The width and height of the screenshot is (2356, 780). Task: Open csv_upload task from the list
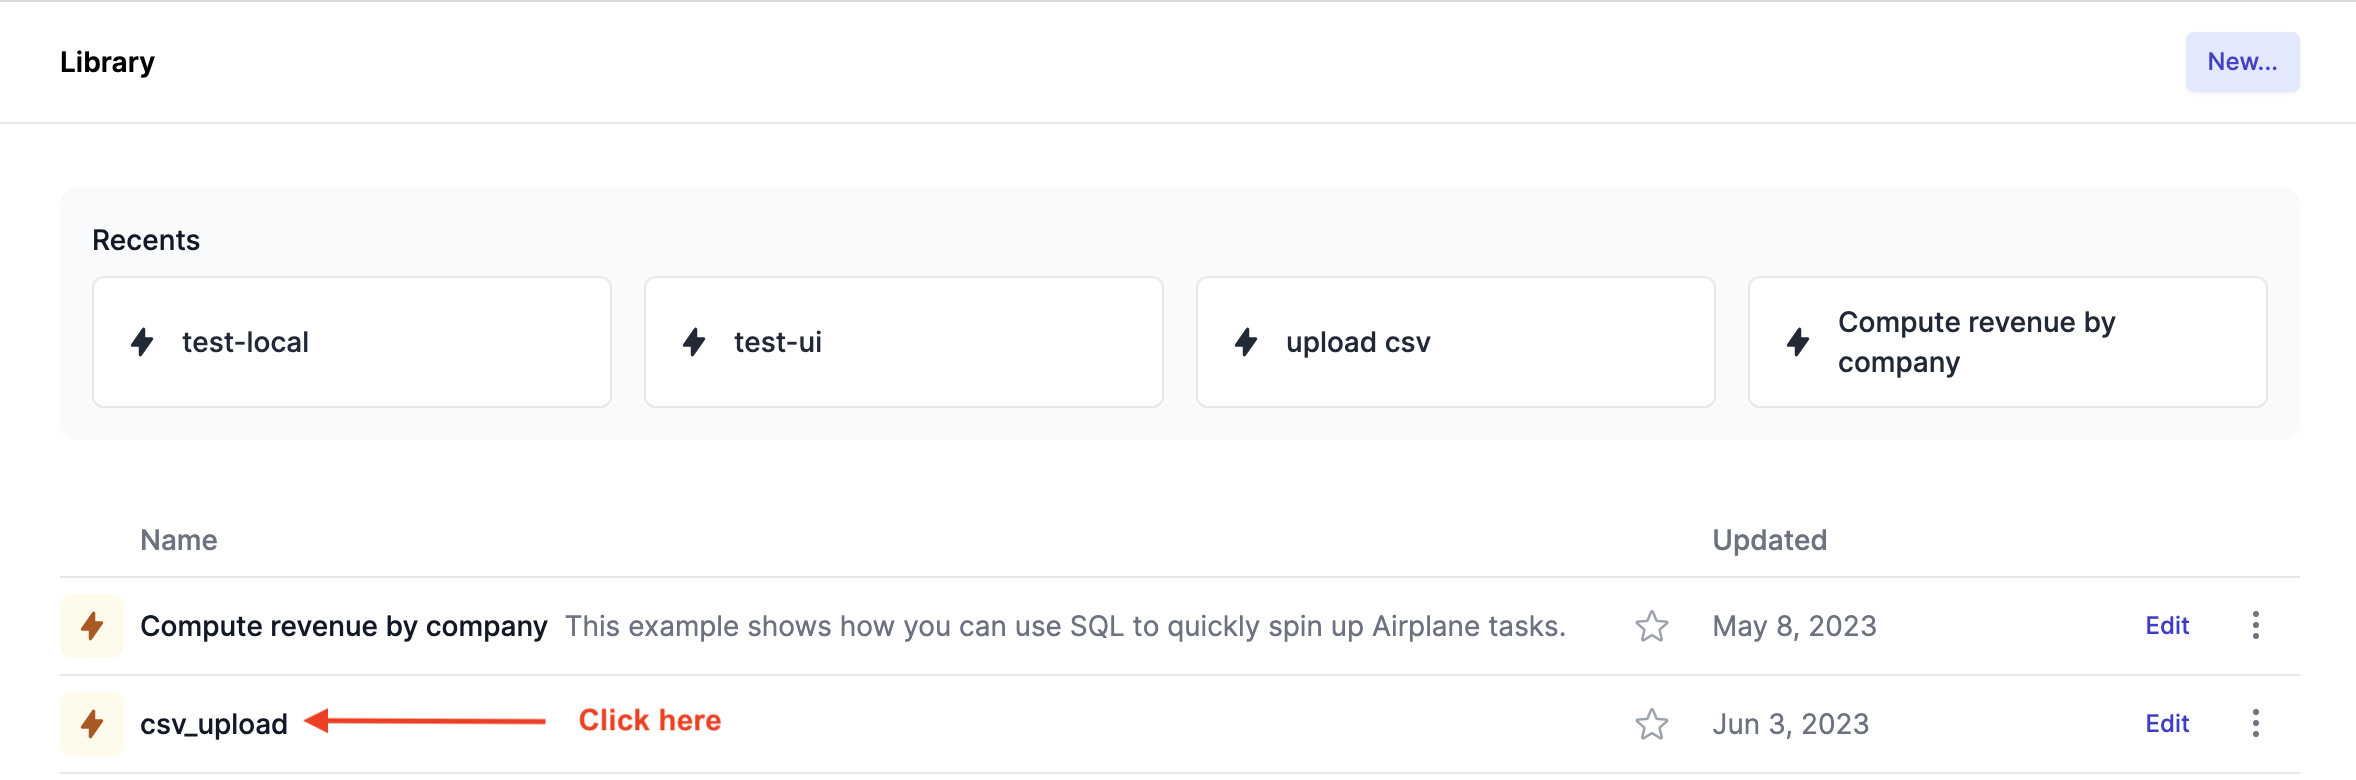214,724
